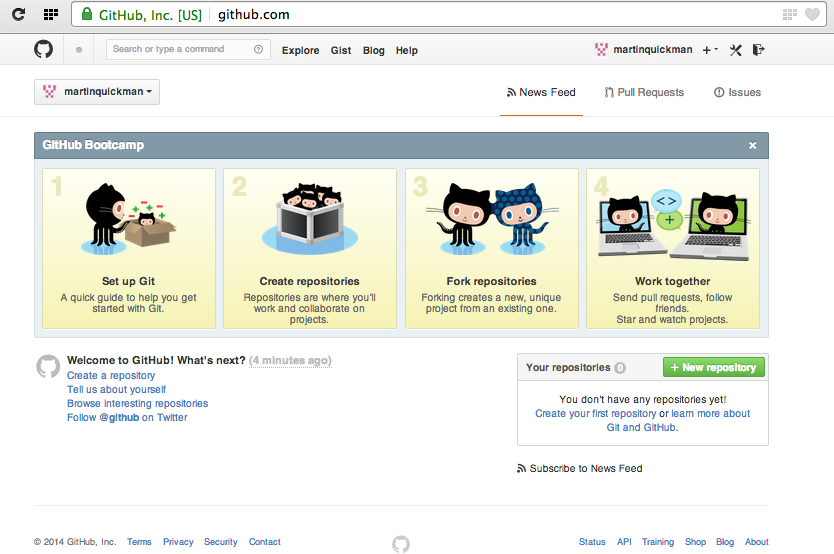Click the Fork repositories title
This screenshot has height=554, width=834.
coord(491,281)
